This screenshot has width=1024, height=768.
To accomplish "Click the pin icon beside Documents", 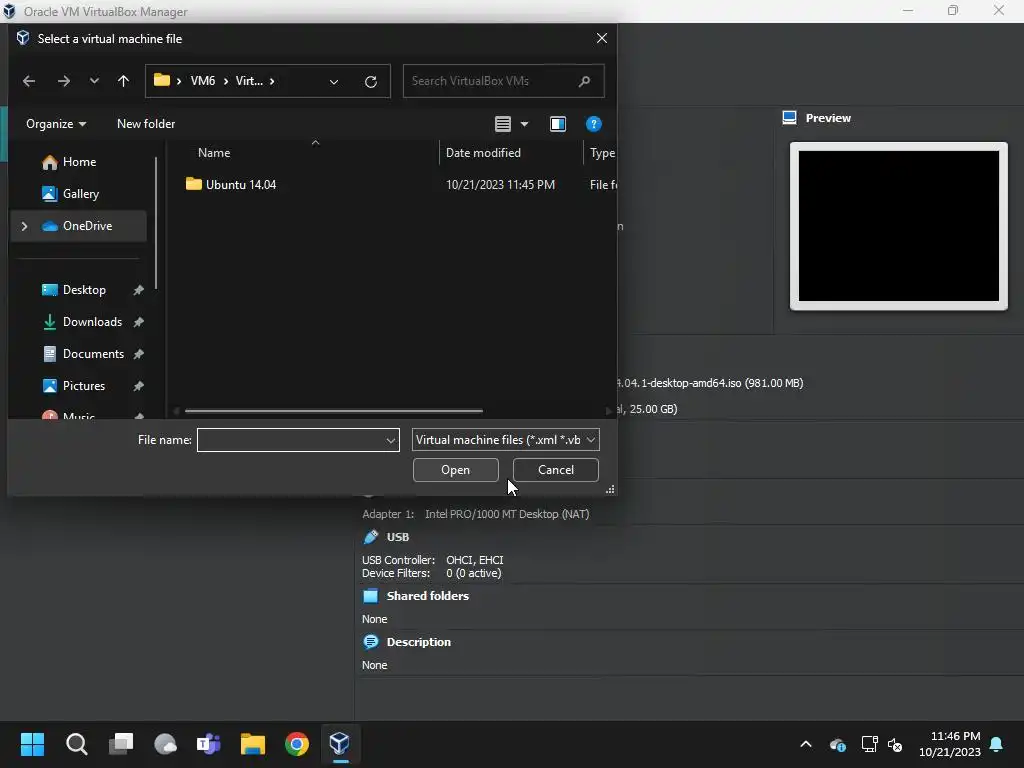I will [x=138, y=354].
